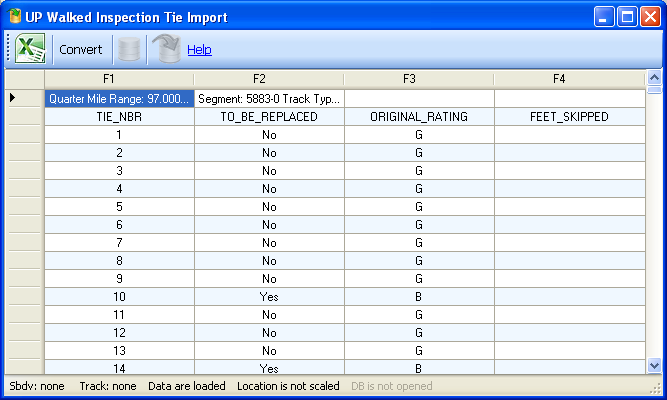Click the TIE_NBR header cell
The height and width of the screenshot is (400, 667).
[x=119, y=117]
